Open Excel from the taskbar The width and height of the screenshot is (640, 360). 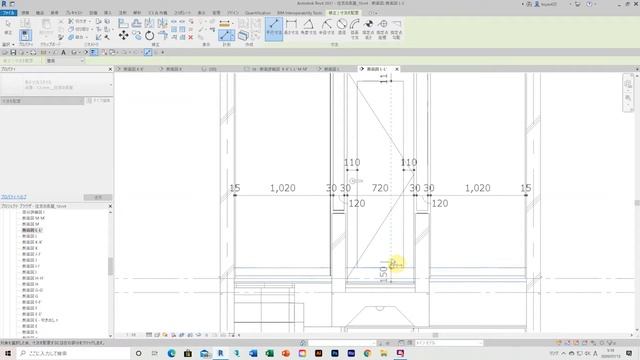[x=269, y=353]
